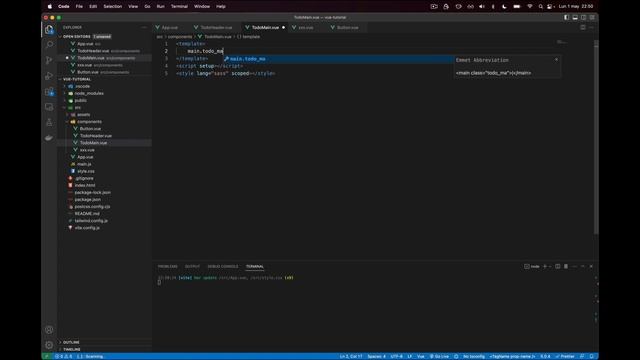Split the terminal panel
The height and width of the screenshot is (360, 640).
point(558,267)
